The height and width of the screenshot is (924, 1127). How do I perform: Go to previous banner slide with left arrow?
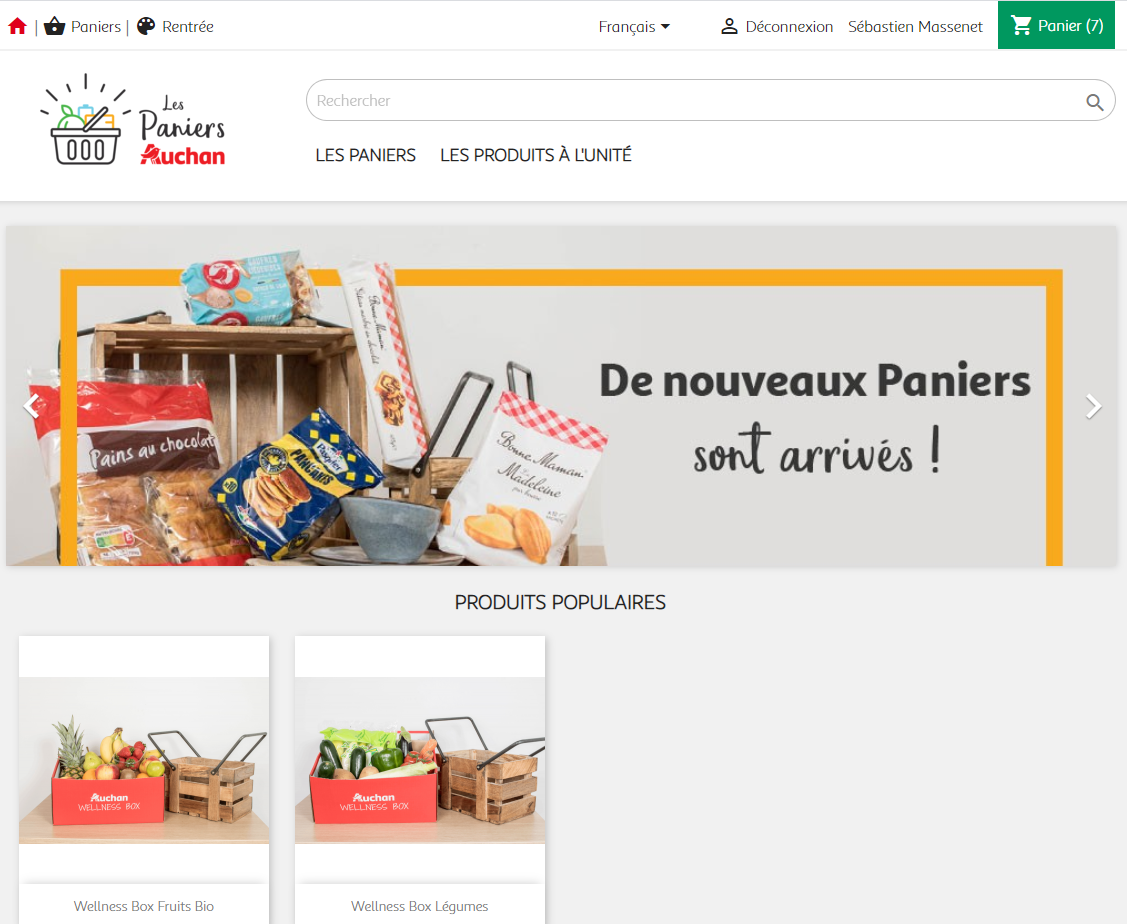31,406
